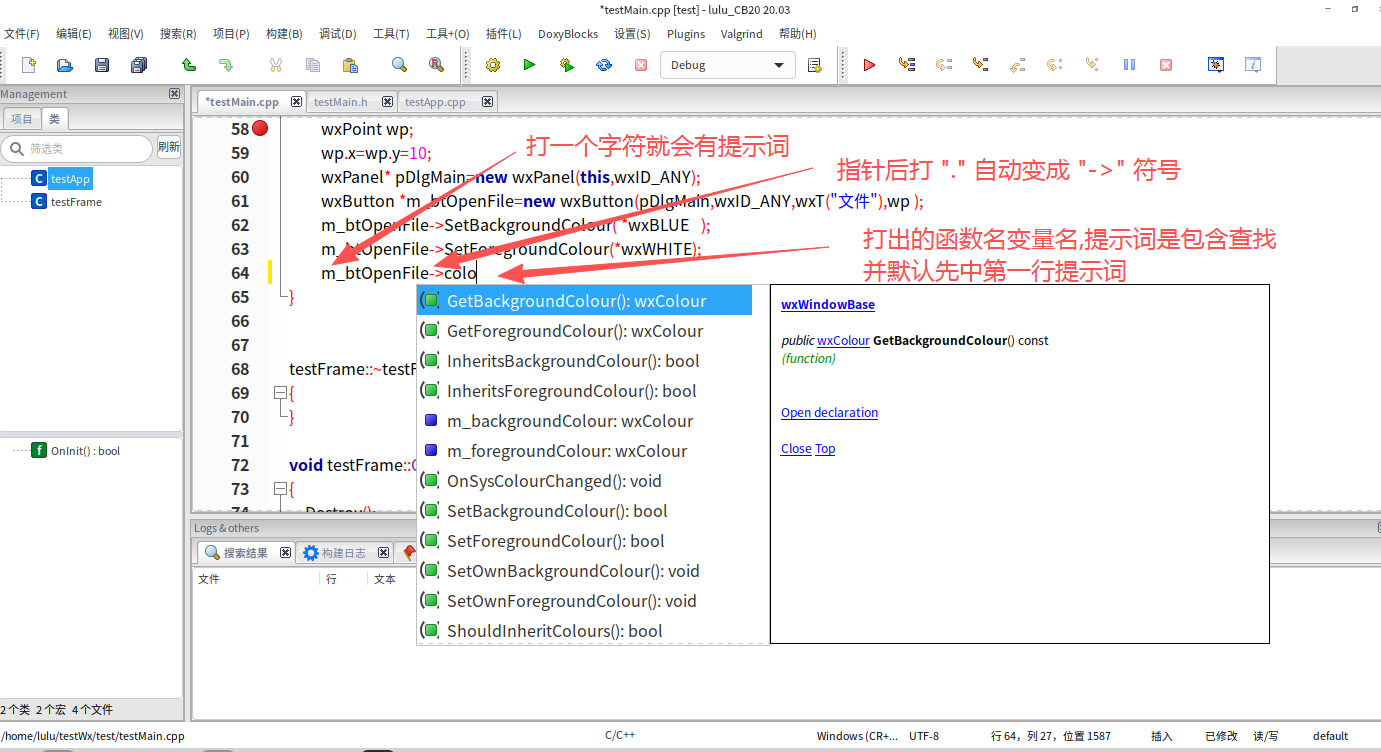This screenshot has width=1381, height=752.
Task: Close the Management panel
Action: [174, 94]
